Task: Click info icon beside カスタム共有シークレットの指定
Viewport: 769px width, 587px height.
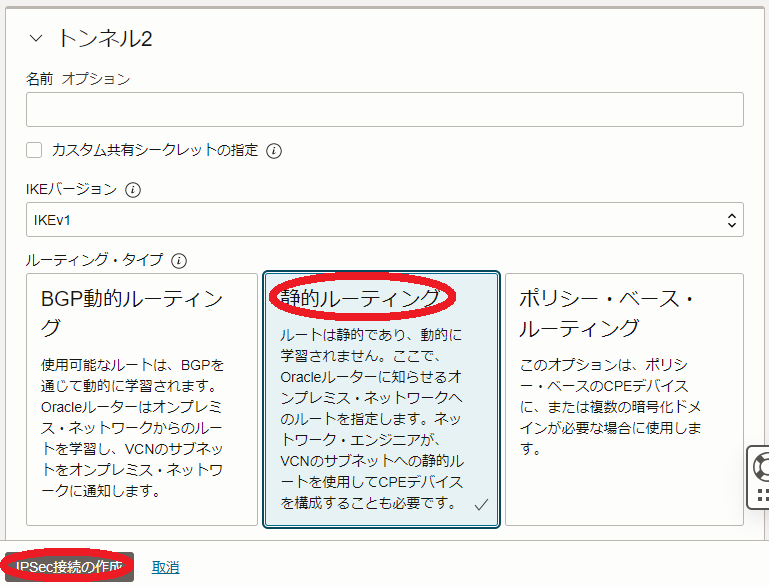Action: click(274, 151)
